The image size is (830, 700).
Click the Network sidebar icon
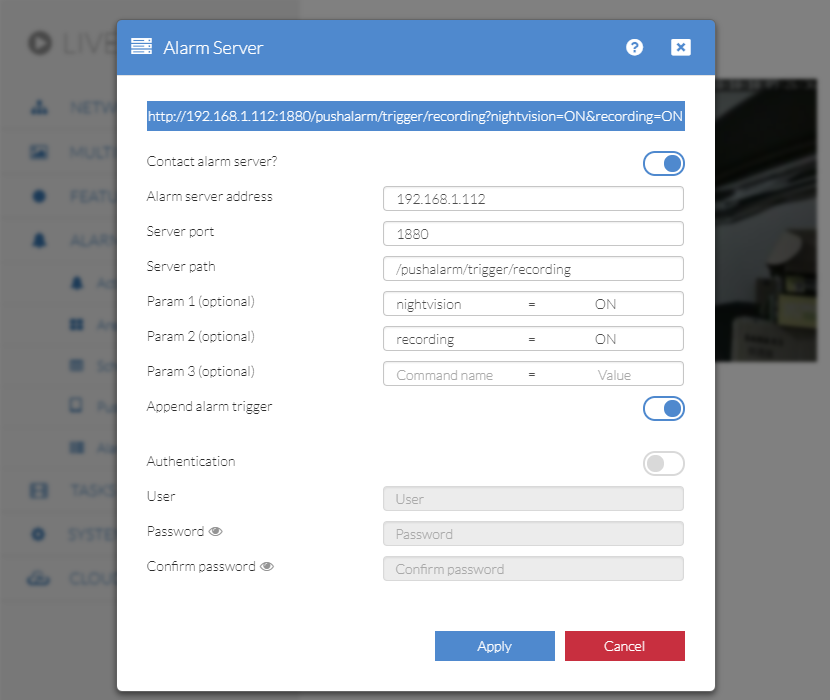point(40,107)
